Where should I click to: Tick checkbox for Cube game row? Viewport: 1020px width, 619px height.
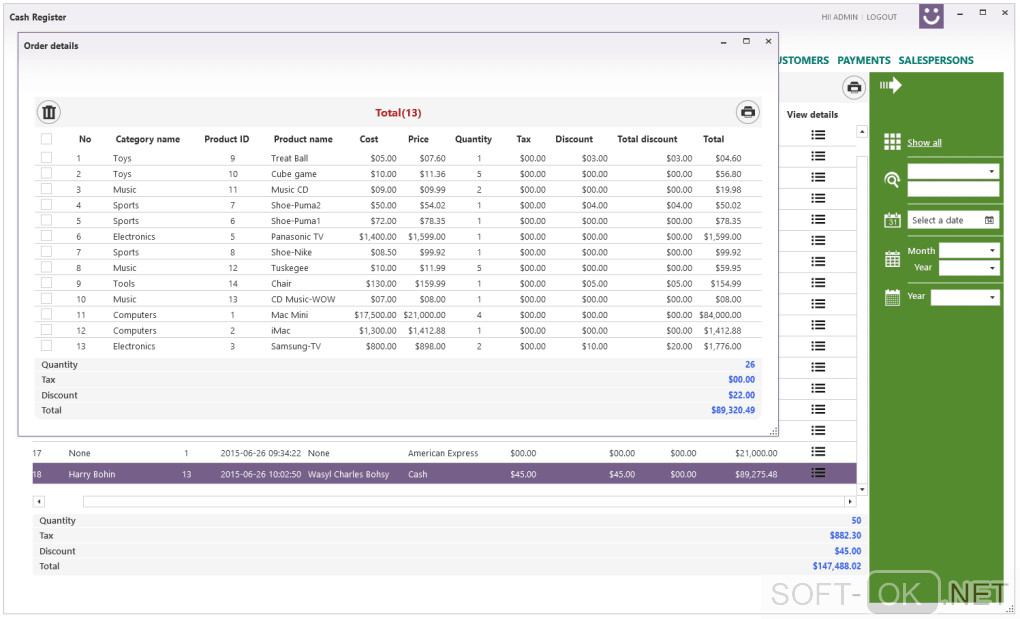(46, 173)
